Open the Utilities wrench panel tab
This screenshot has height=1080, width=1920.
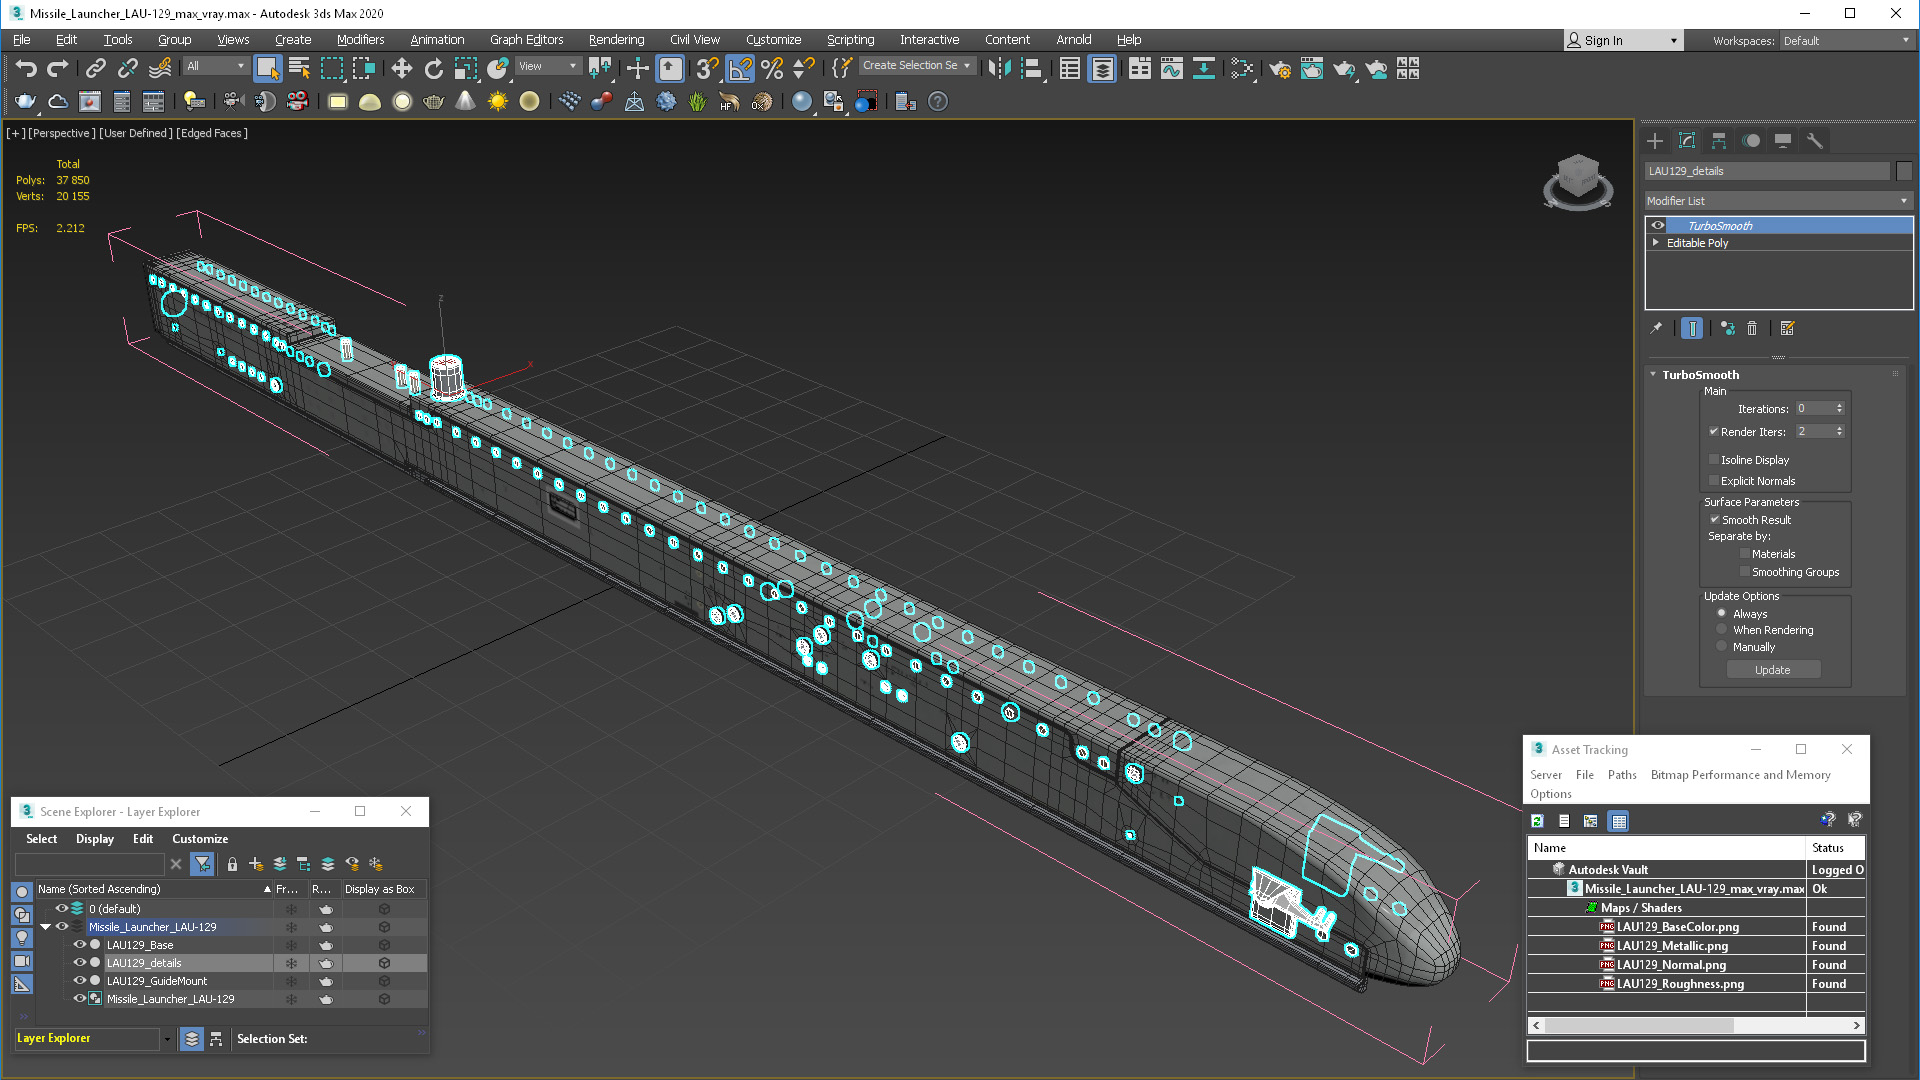1814,141
